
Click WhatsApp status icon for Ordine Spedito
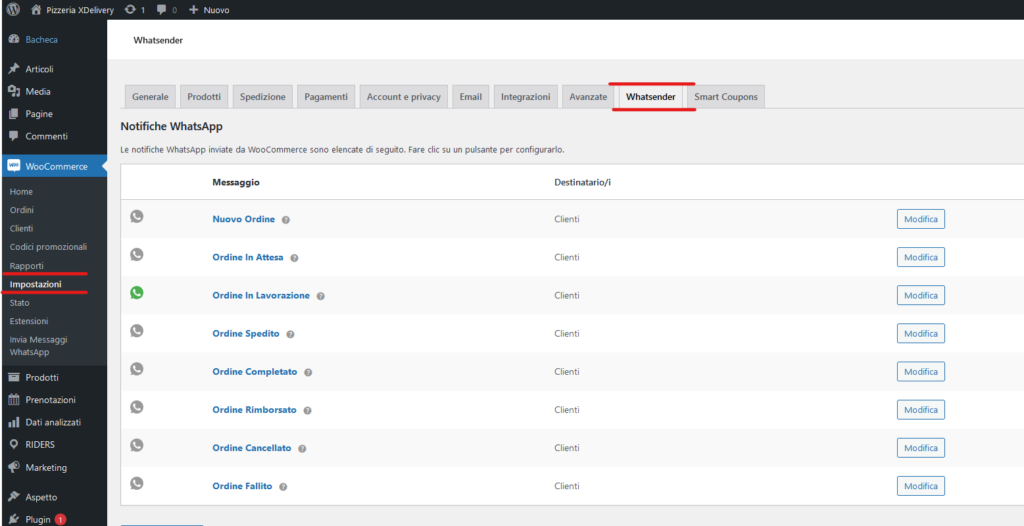(x=136, y=331)
